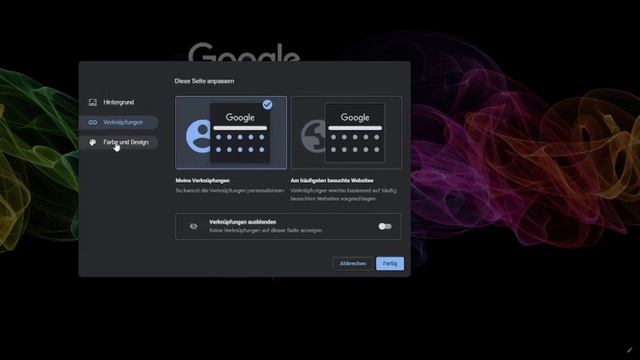Choose the Meine Verknüpfungen thumbnail

231,133
